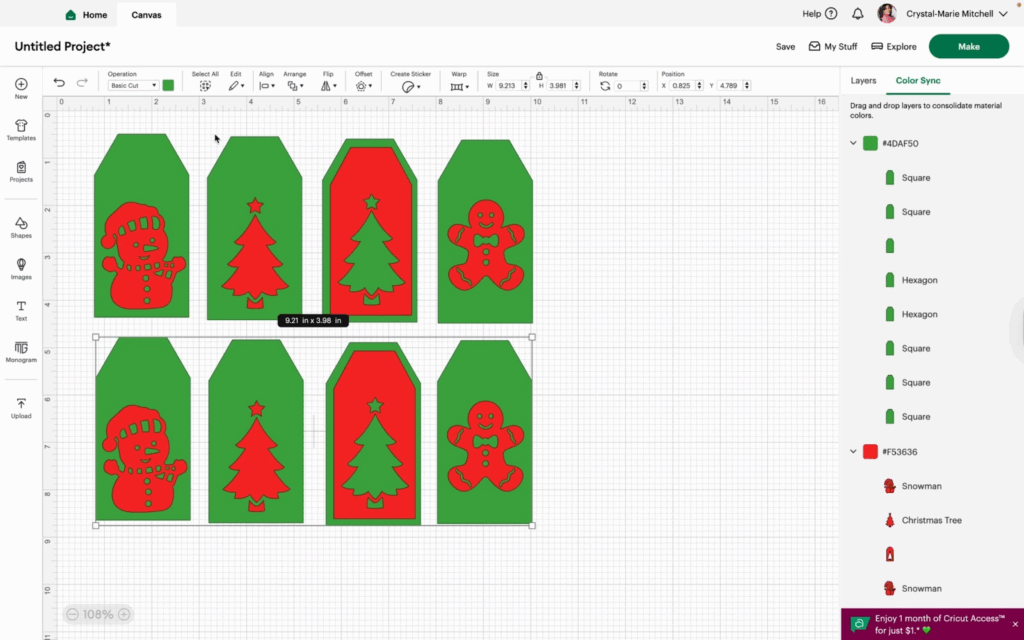The width and height of the screenshot is (1024, 640).
Task: Click the Rotate stepper arrows
Action: (x=644, y=86)
